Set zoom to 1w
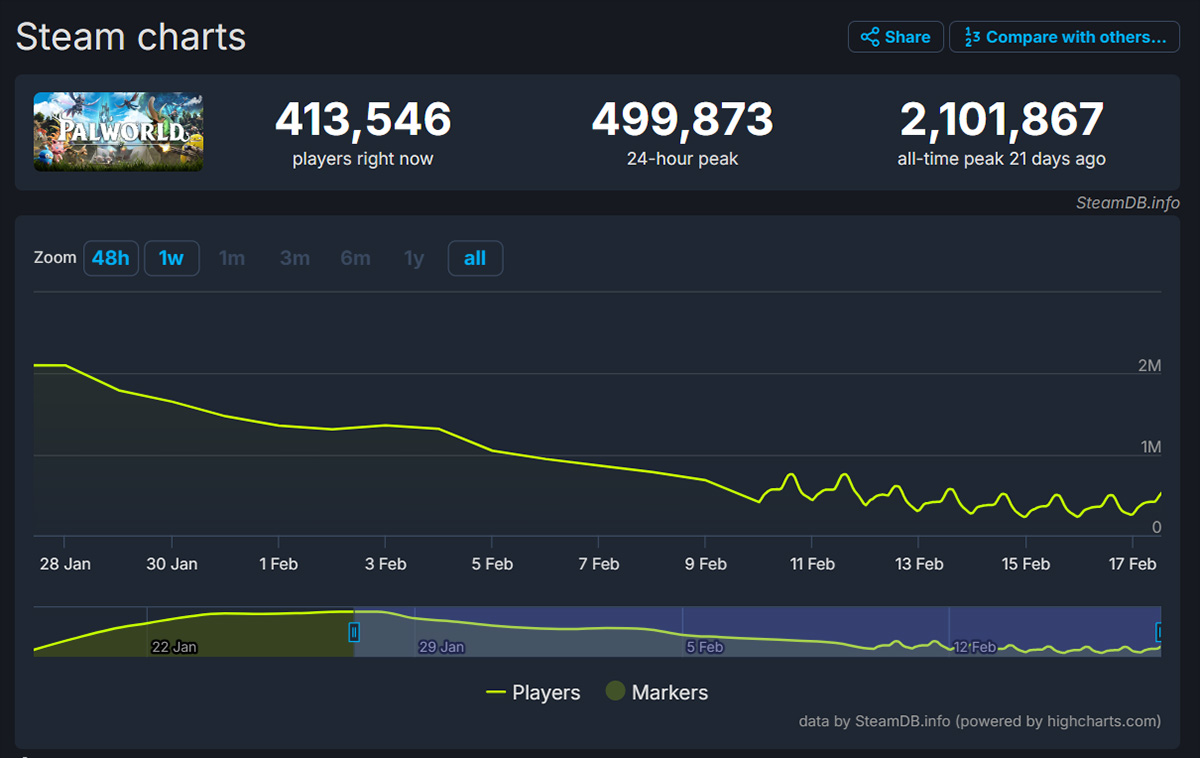Image resolution: width=1200 pixels, height=758 pixels. tap(172, 258)
